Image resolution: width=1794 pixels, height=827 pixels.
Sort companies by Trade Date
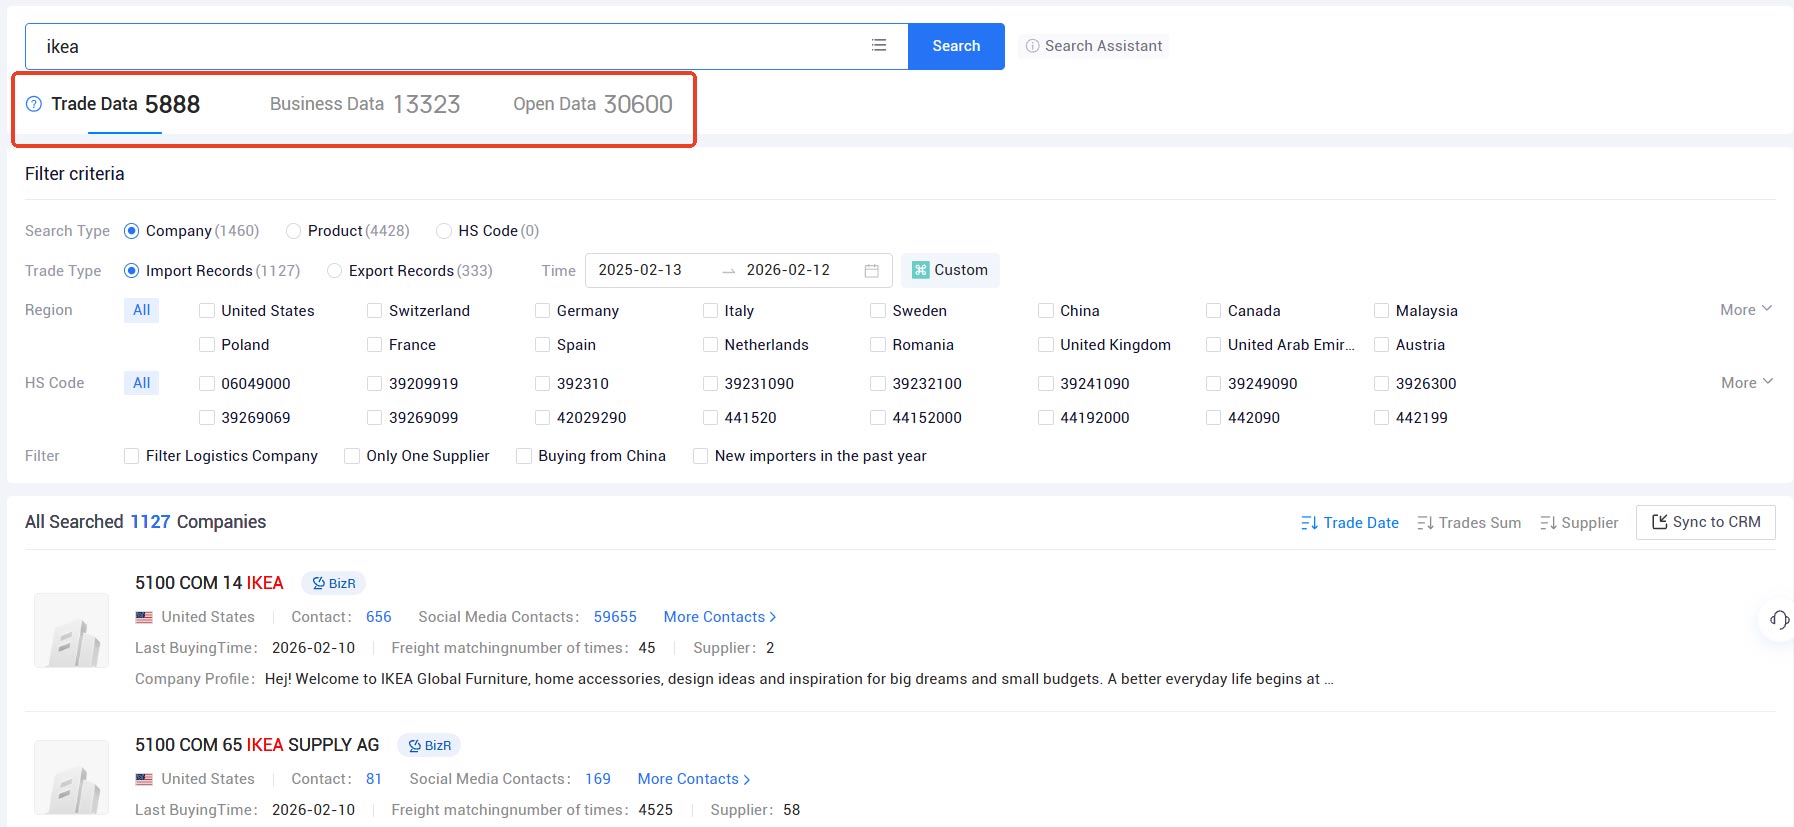1350,523
